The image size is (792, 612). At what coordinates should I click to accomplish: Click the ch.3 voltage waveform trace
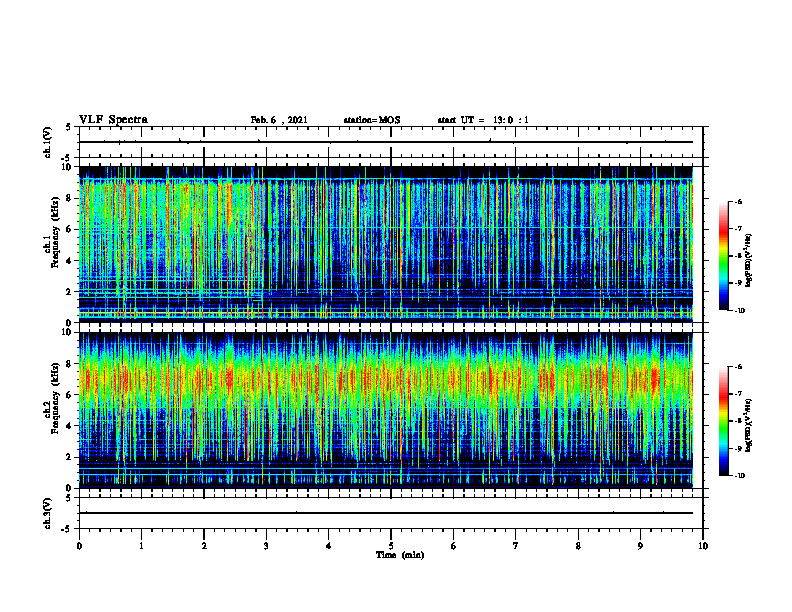385,513
